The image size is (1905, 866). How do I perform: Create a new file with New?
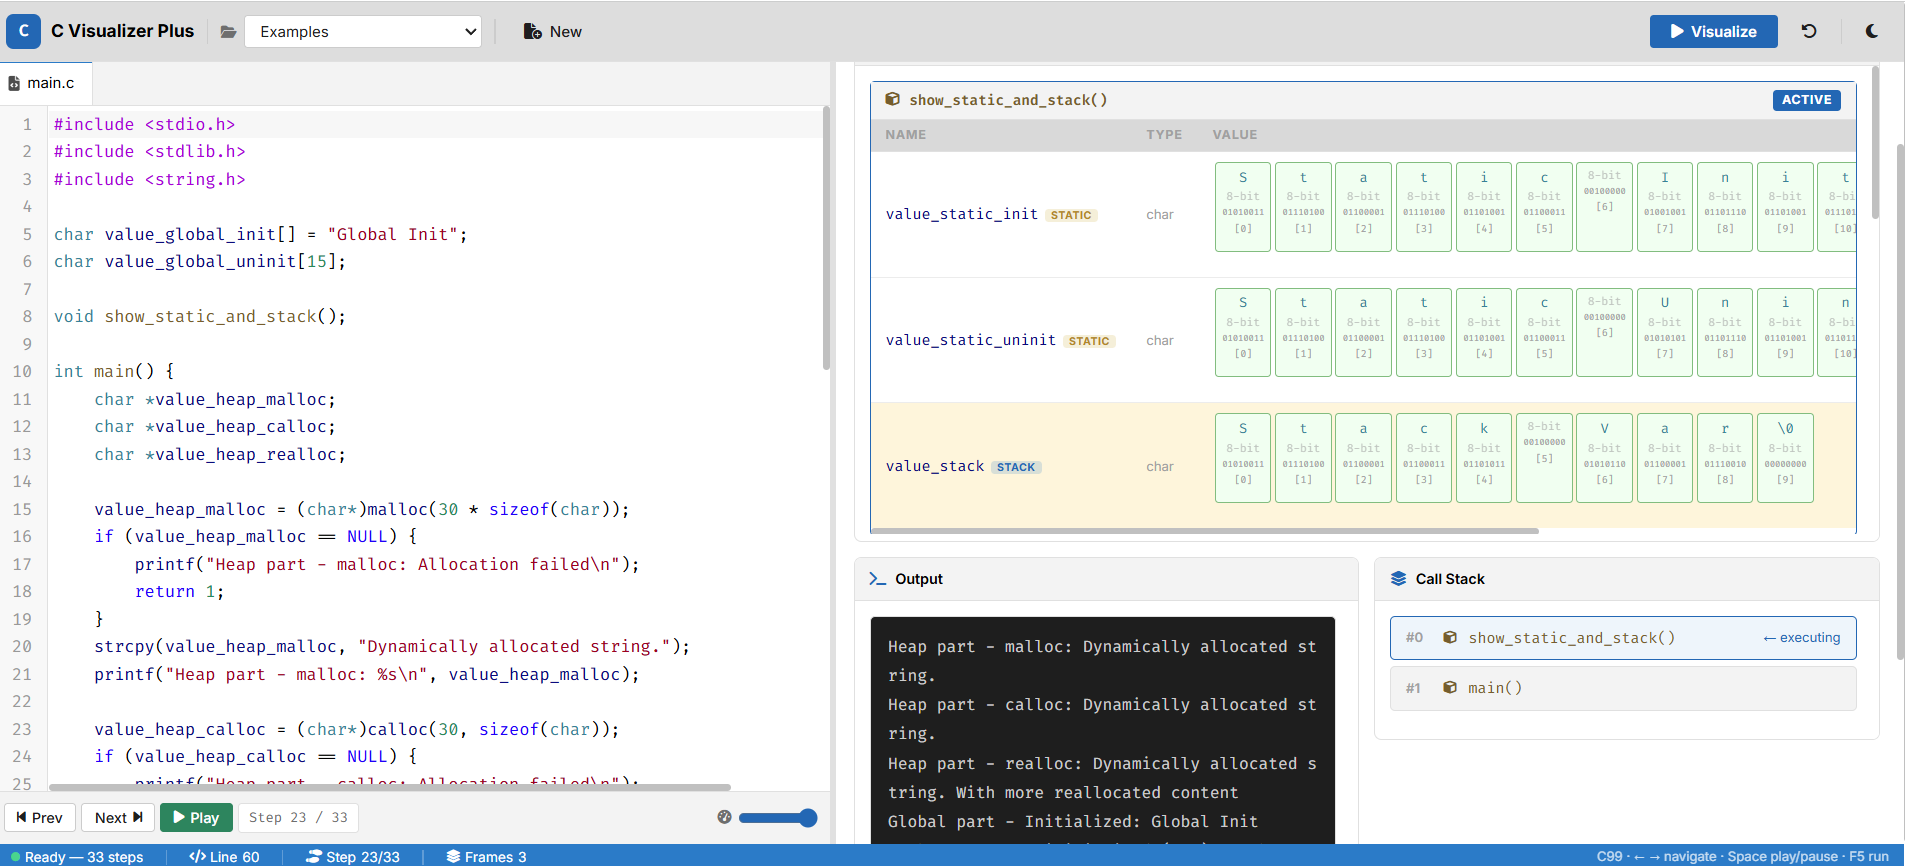(553, 32)
